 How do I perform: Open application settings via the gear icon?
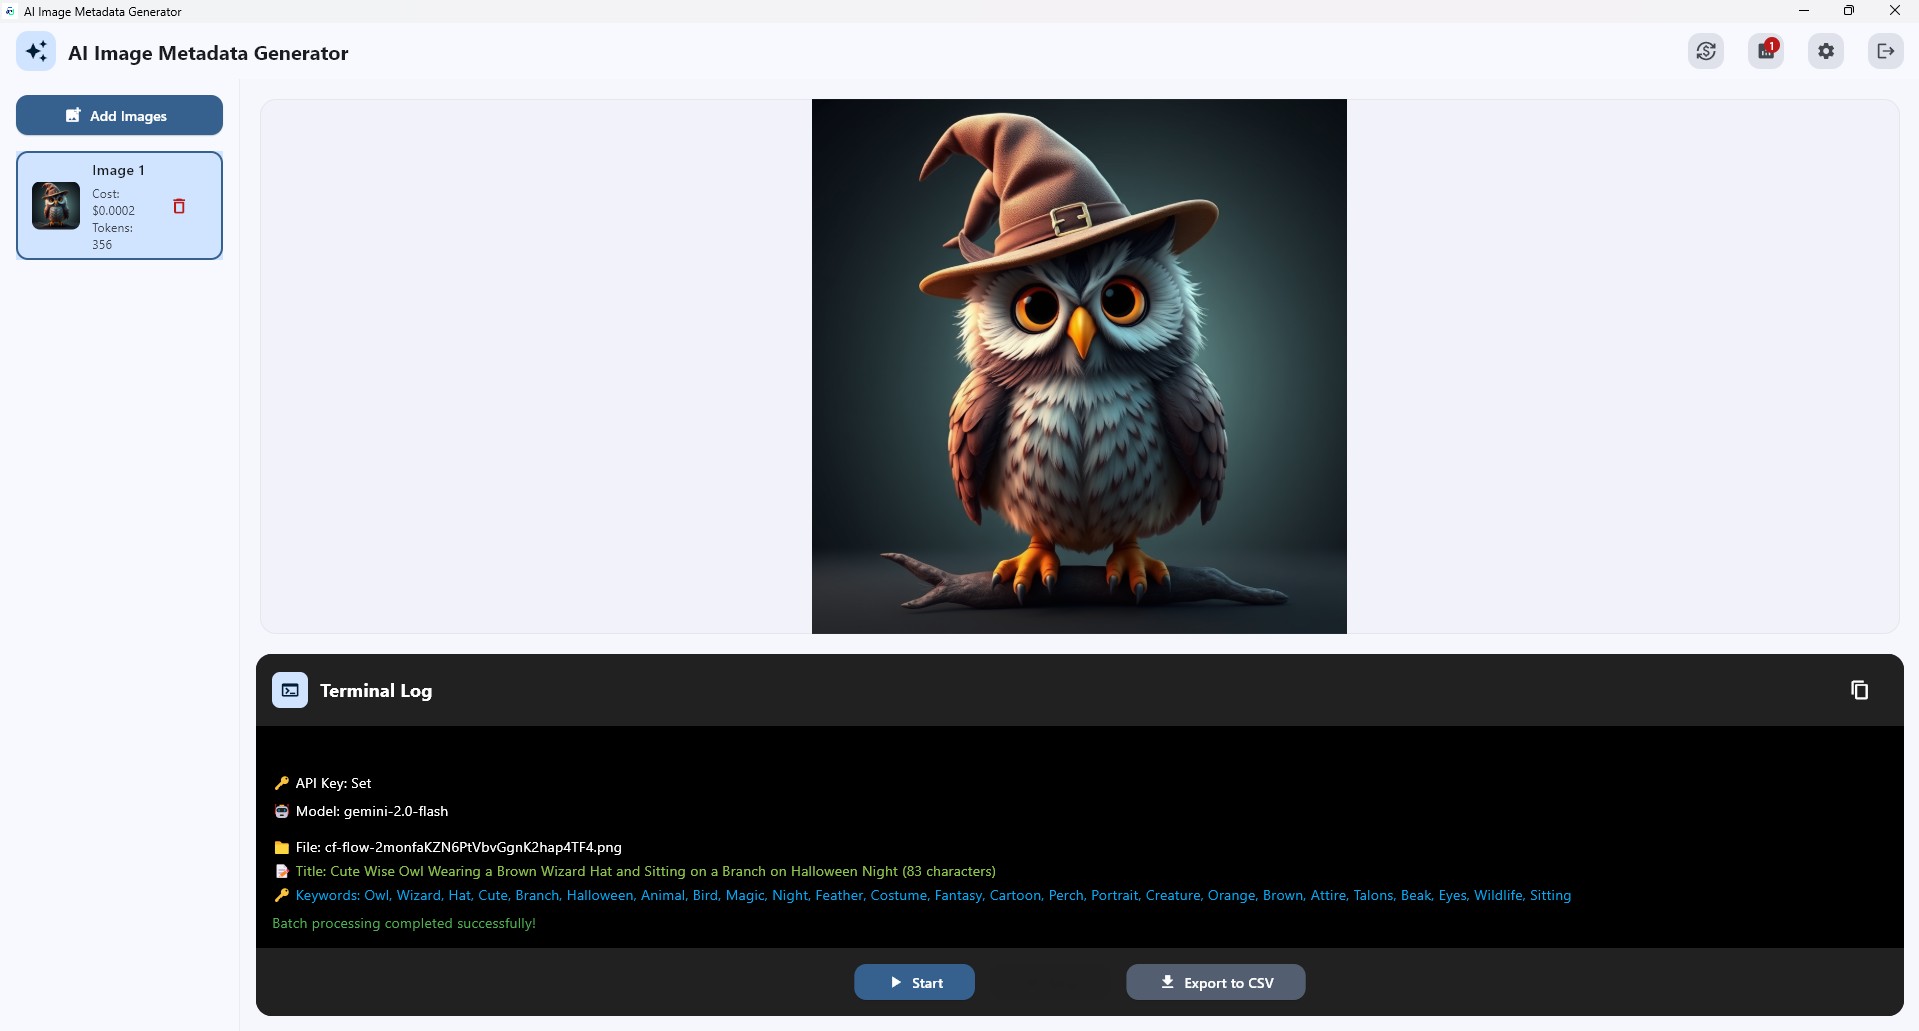pyautogui.click(x=1826, y=51)
